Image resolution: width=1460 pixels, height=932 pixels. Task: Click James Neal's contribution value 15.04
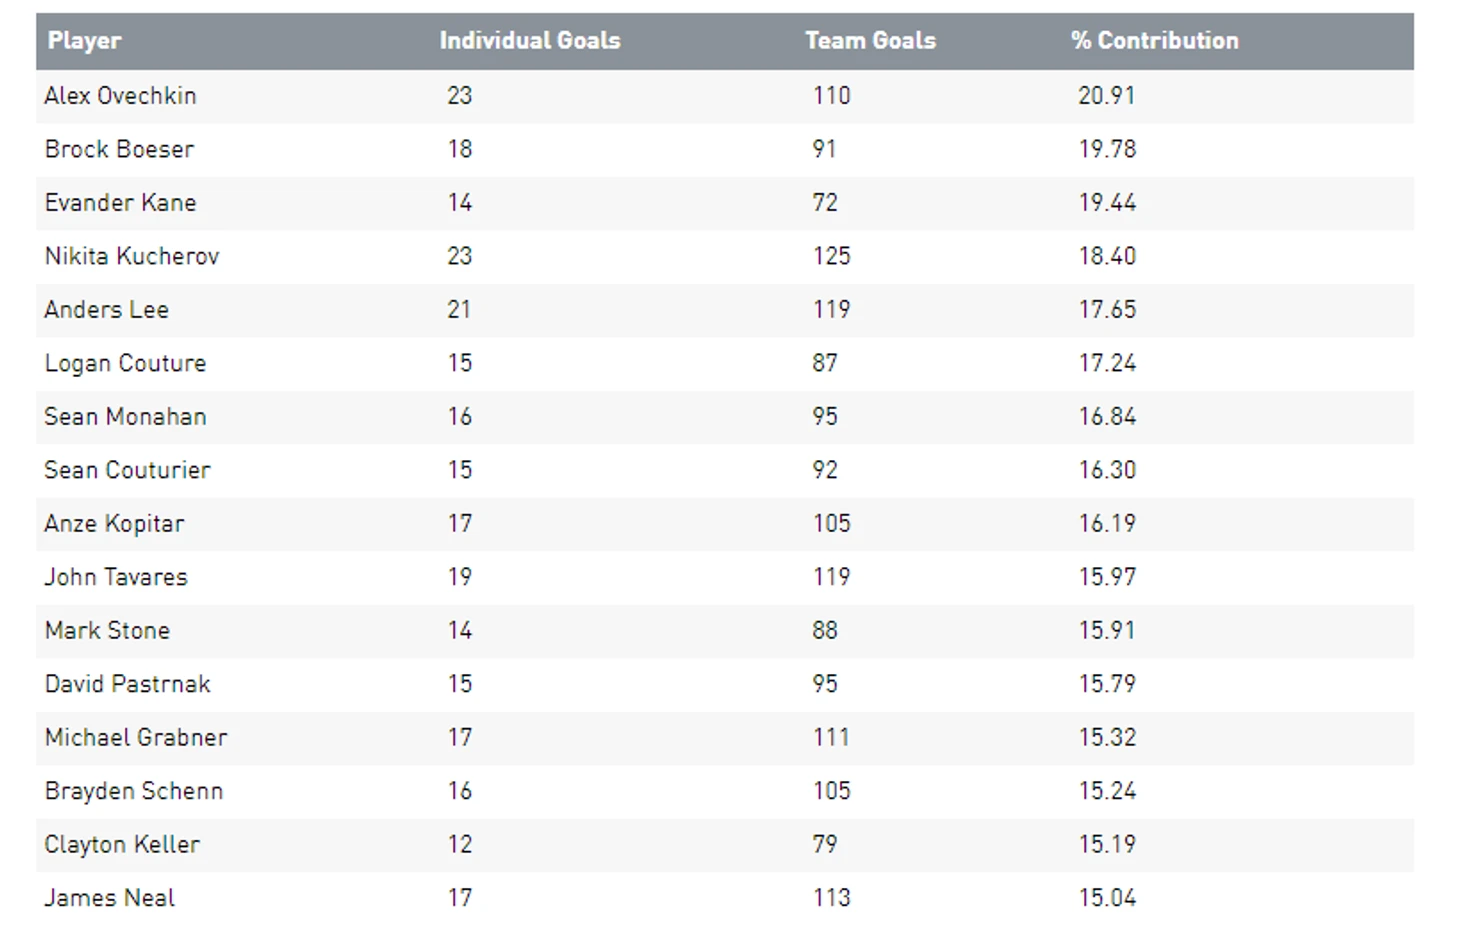coord(1106,898)
